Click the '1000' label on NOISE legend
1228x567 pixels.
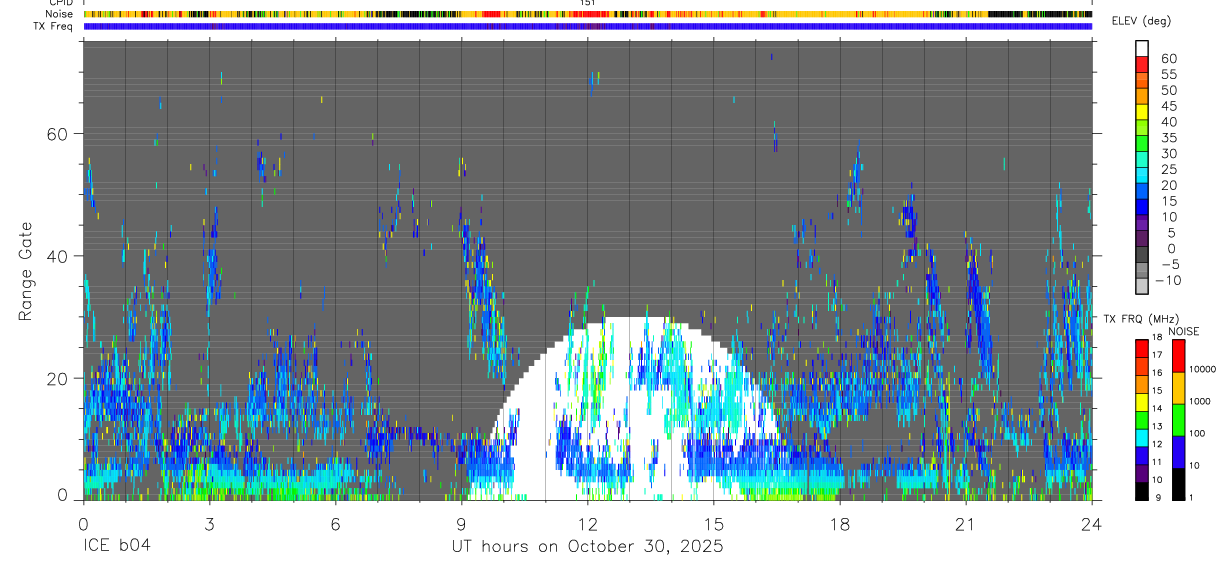(x=1198, y=401)
